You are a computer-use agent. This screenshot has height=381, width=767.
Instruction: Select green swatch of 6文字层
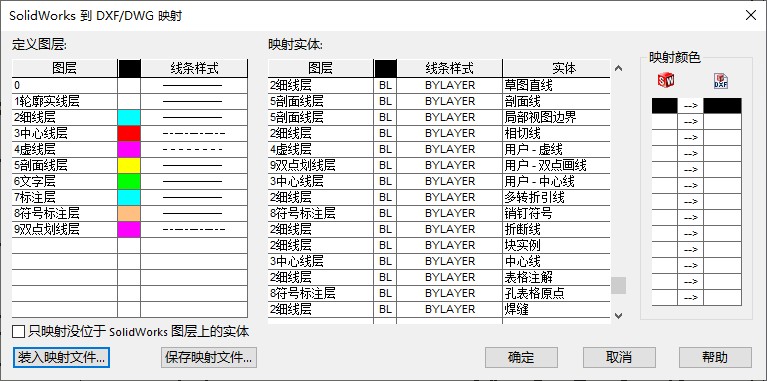pos(129,181)
